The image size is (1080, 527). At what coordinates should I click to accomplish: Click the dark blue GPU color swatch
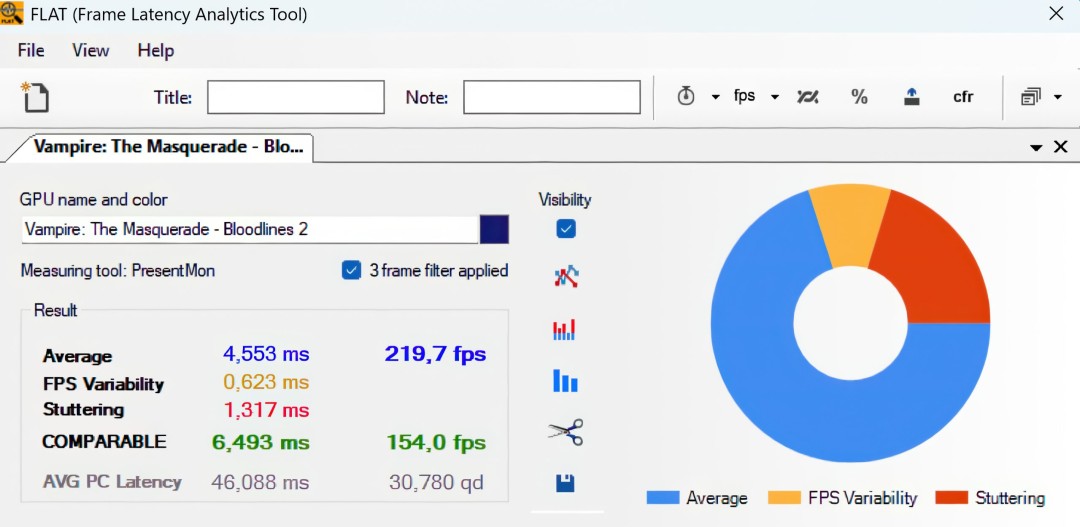point(494,229)
